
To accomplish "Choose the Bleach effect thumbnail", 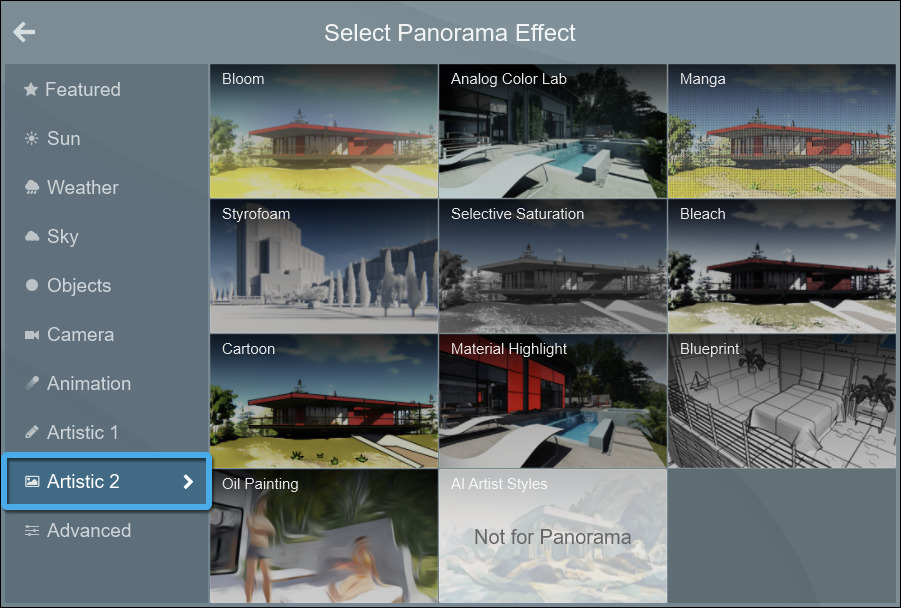I will click(781, 267).
